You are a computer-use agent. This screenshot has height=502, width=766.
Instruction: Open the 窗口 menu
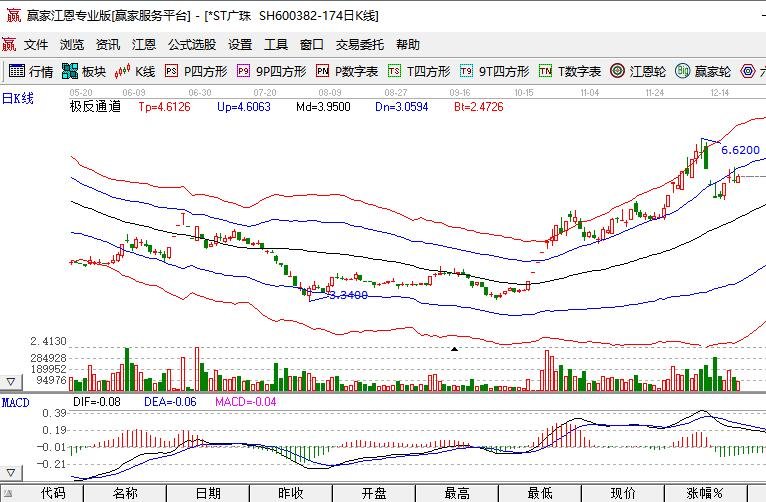[312, 45]
